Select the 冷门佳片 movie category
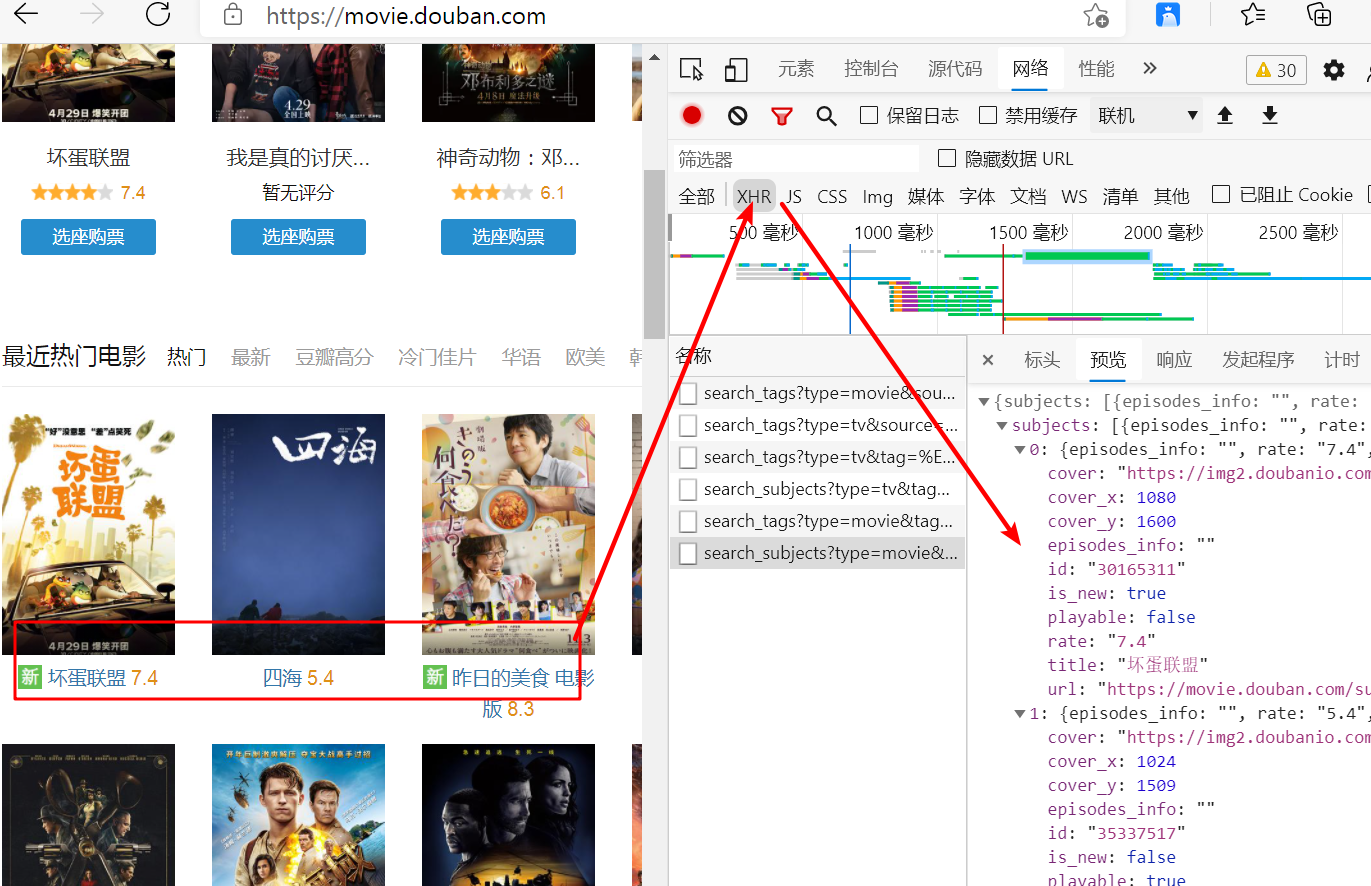 tap(437, 357)
